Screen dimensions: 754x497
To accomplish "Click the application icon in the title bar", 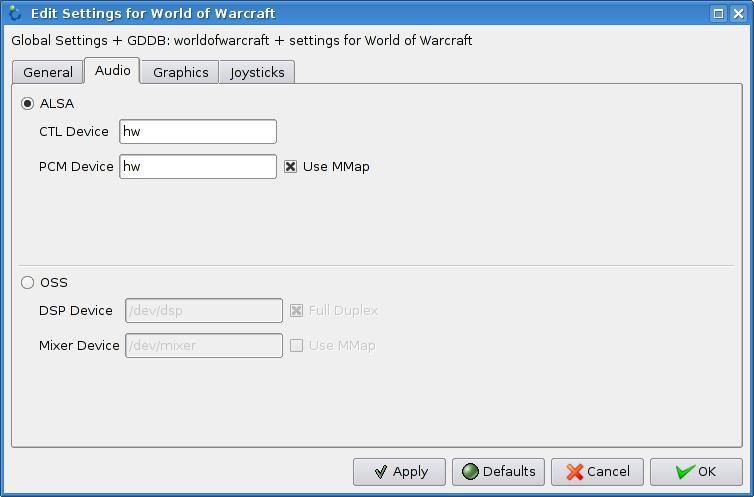I will pyautogui.click(x=14, y=13).
